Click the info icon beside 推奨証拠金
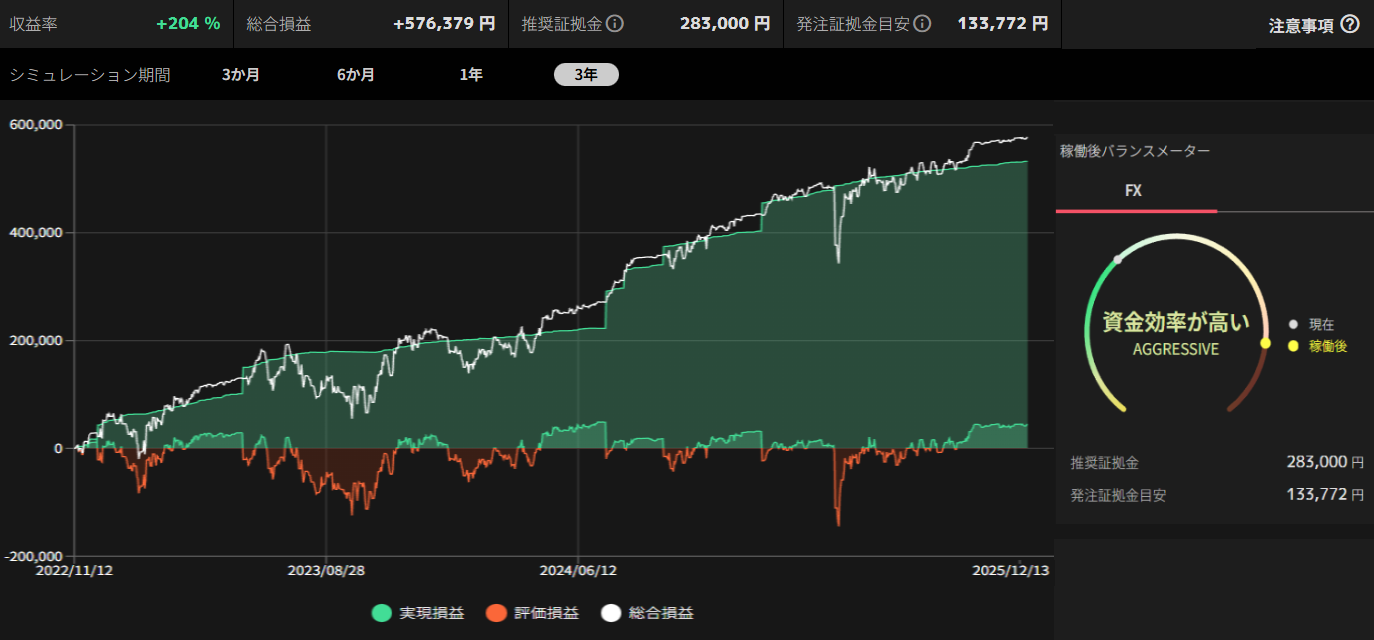The image size is (1374, 640). click(x=616, y=23)
